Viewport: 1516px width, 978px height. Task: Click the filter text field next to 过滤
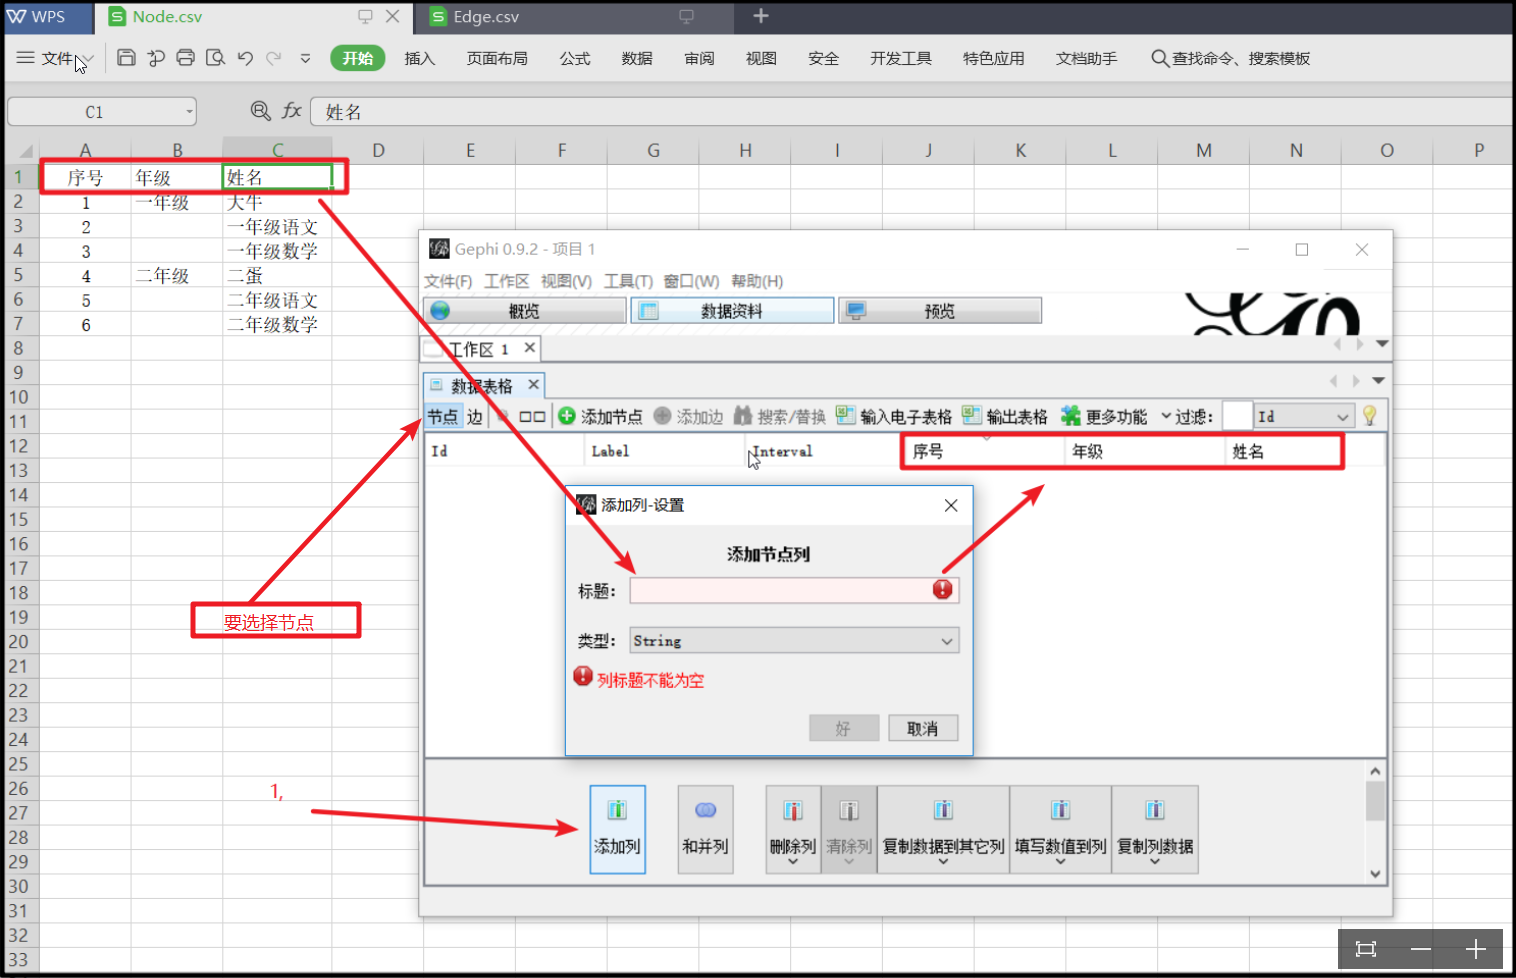click(1238, 416)
